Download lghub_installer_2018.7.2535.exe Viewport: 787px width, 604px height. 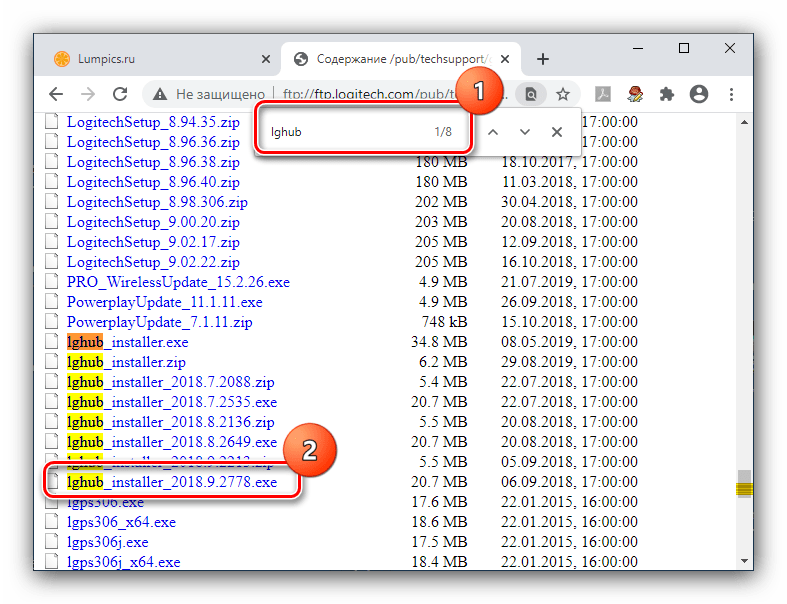[x=172, y=403]
